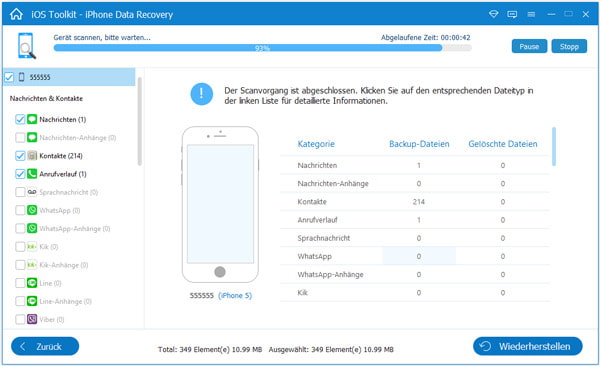Click the Gelöschte Dateien column header
The height and width of the screenshot is (366, 600).
pos(503,144)
